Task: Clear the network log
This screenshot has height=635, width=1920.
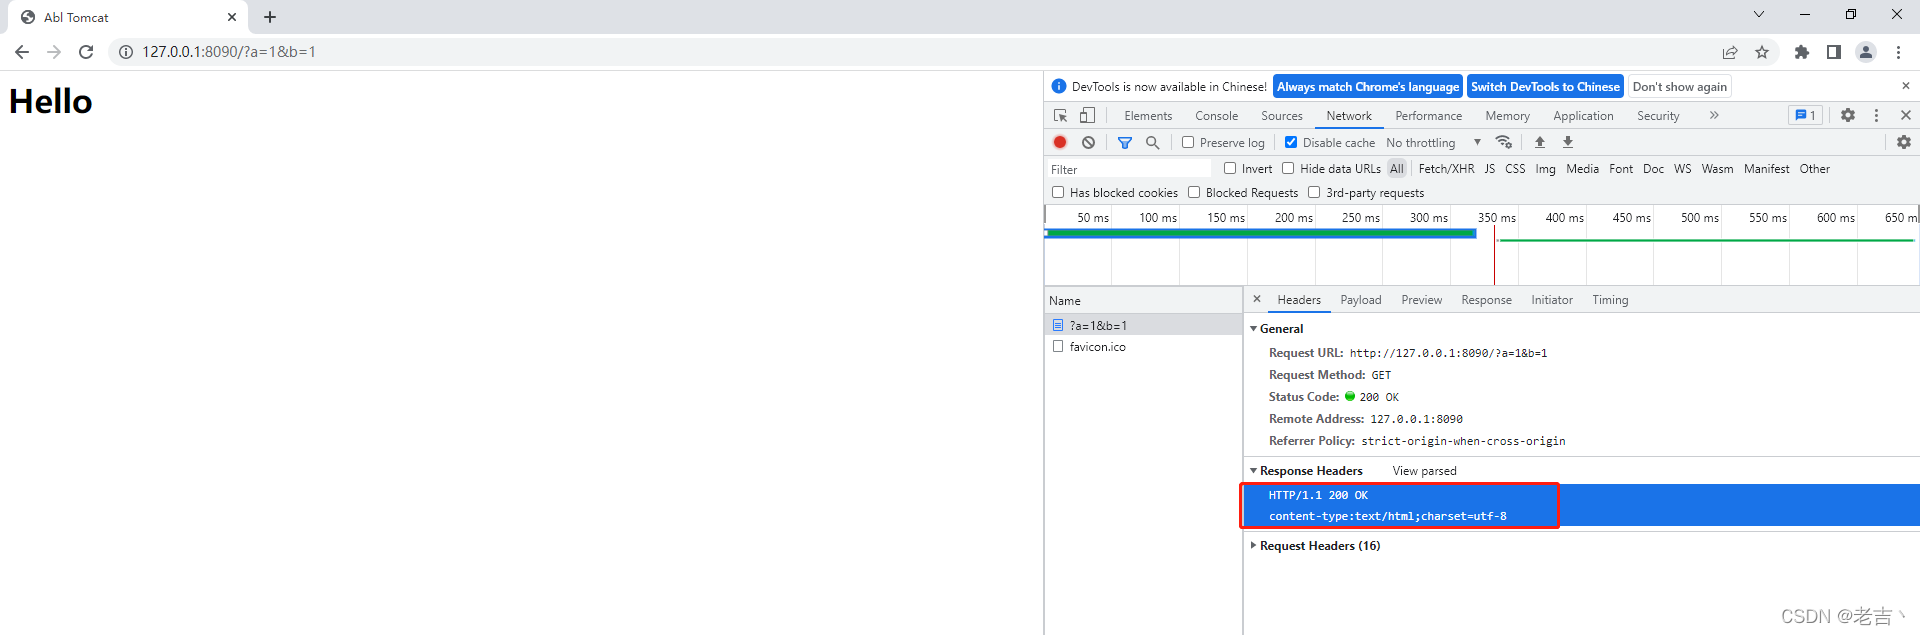Action: point(1089,143)
